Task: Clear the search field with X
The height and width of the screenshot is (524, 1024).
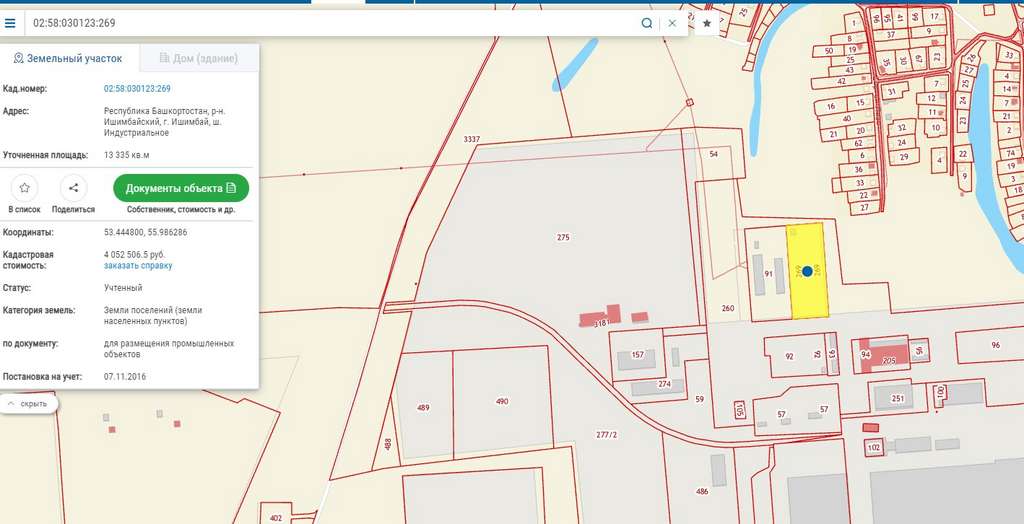Action: coord(672,23)
